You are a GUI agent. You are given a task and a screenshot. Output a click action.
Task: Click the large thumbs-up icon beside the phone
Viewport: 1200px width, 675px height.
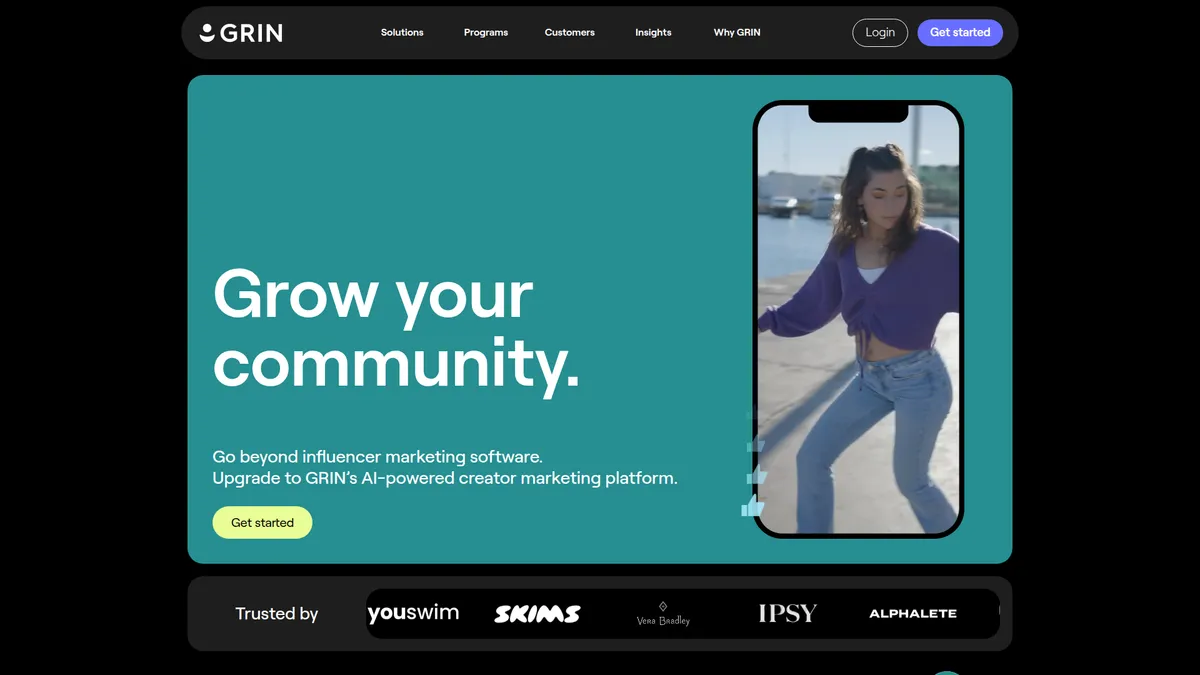tap(752, 506)
